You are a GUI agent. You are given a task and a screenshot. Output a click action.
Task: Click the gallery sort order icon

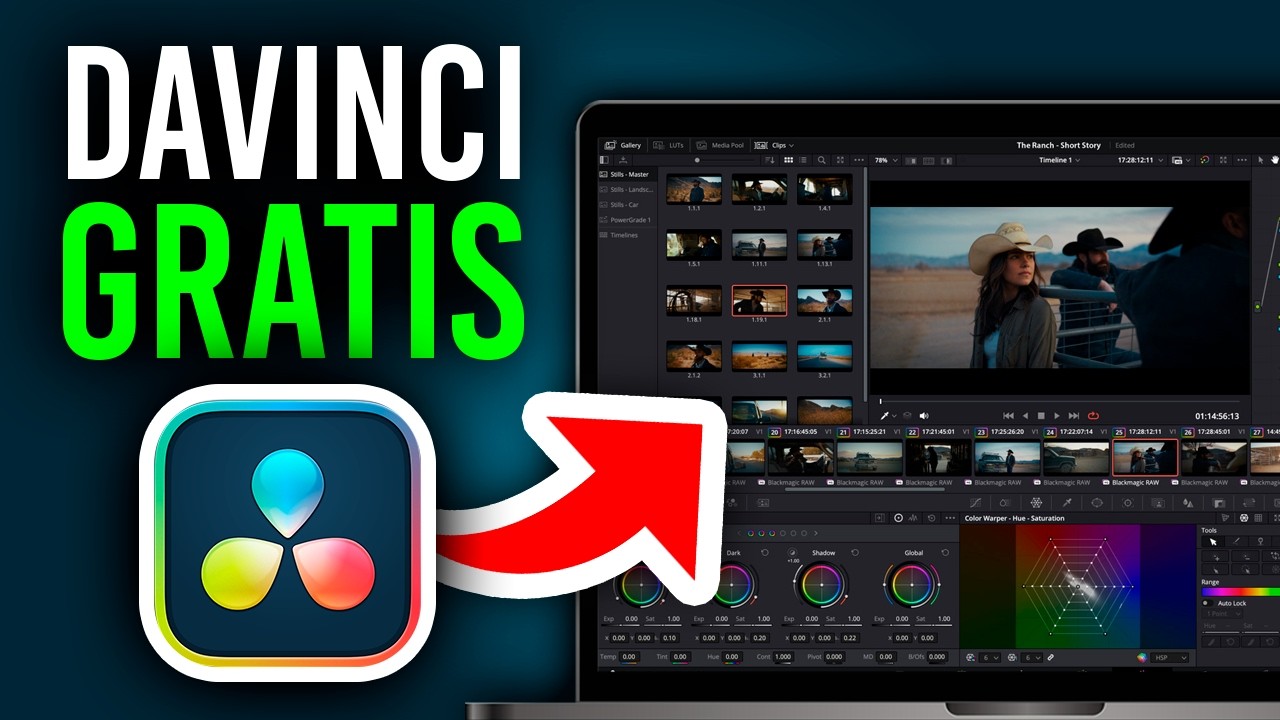click(770, 160)
